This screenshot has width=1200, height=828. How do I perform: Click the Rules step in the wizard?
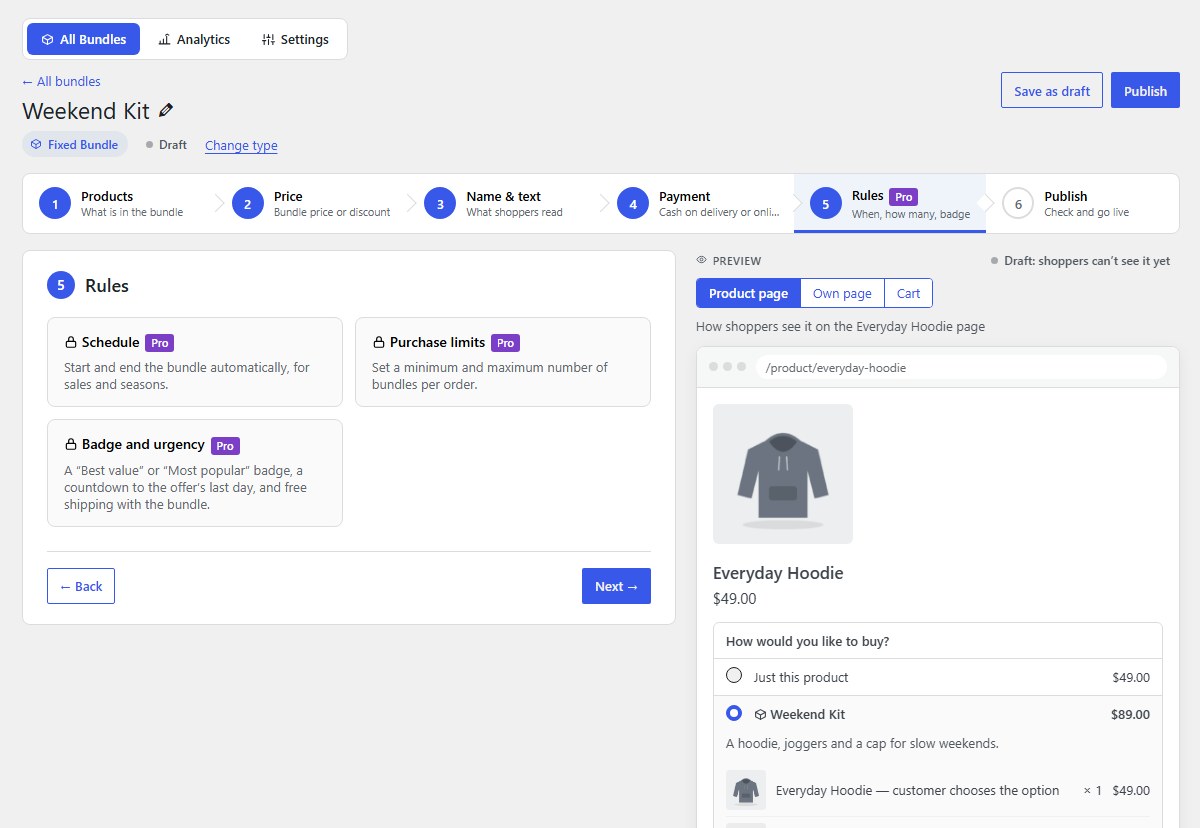[890, 204]
